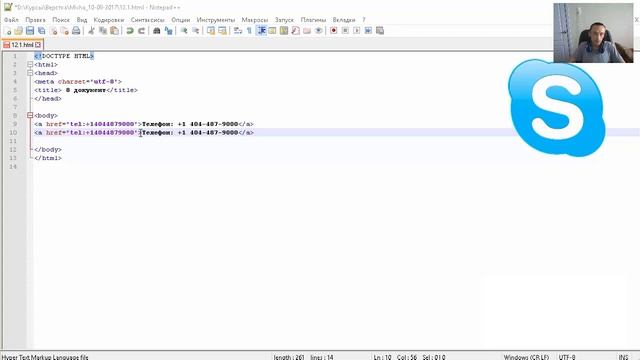The width and height of the screenshot is (640, 360).
Task: Collapse the body tag fold marker
Action: coord(30,116)
